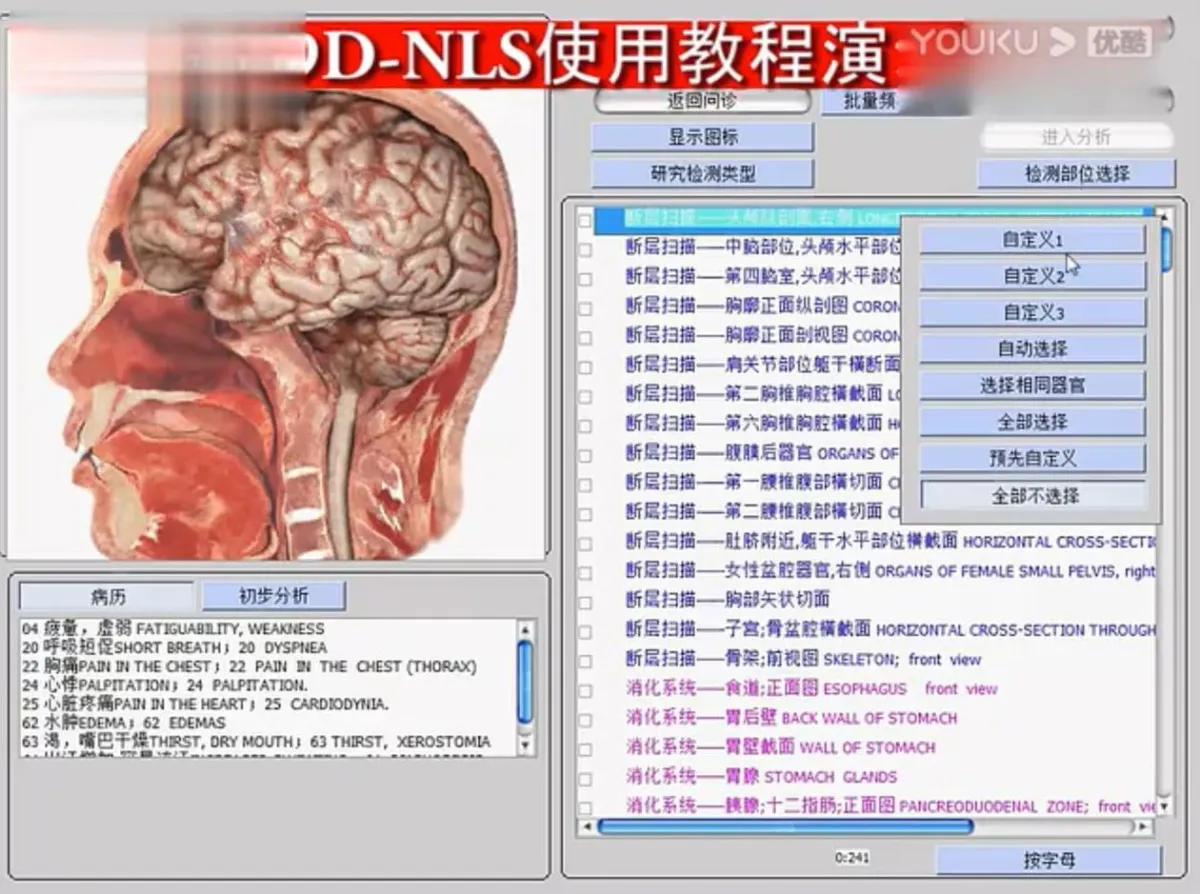This screenshot has height=894, width=1200.
Task: Click the 显示图标 button
Action: (702, 137)
